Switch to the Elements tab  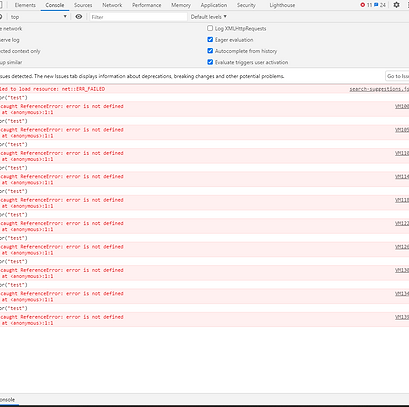[x=25, y=5]
